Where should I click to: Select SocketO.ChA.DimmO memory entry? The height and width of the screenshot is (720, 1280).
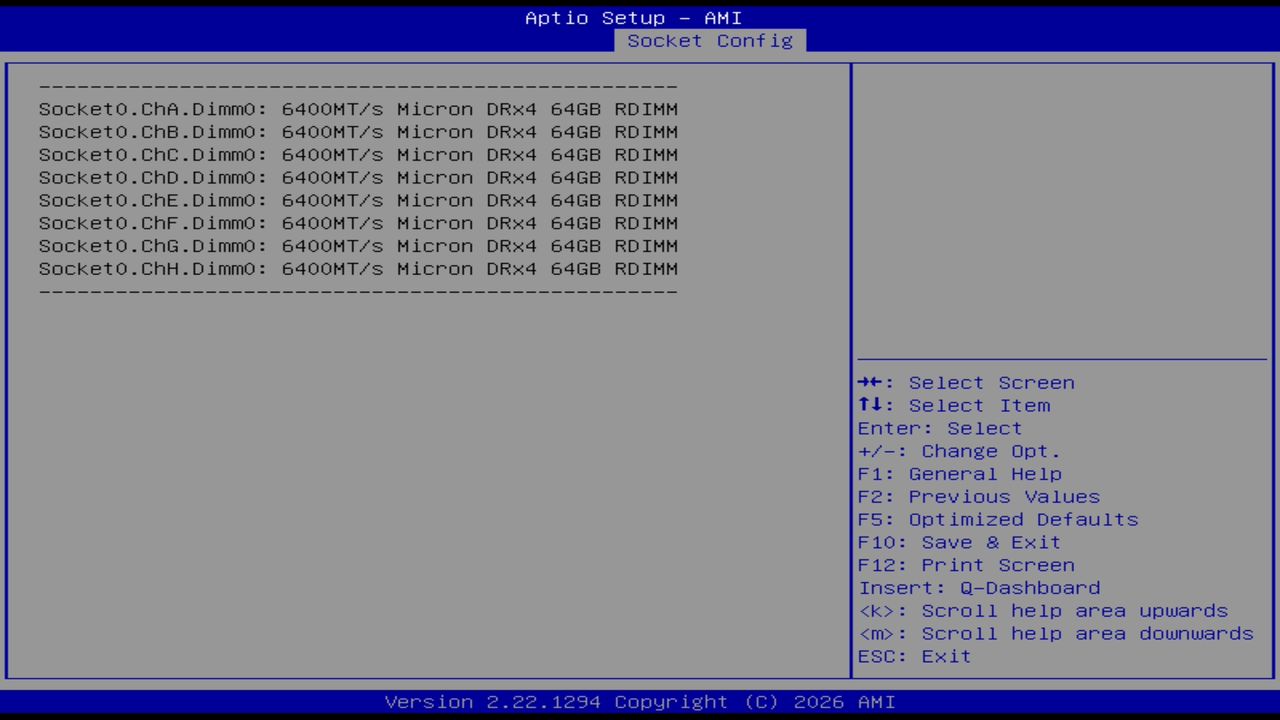pos(358,109)
